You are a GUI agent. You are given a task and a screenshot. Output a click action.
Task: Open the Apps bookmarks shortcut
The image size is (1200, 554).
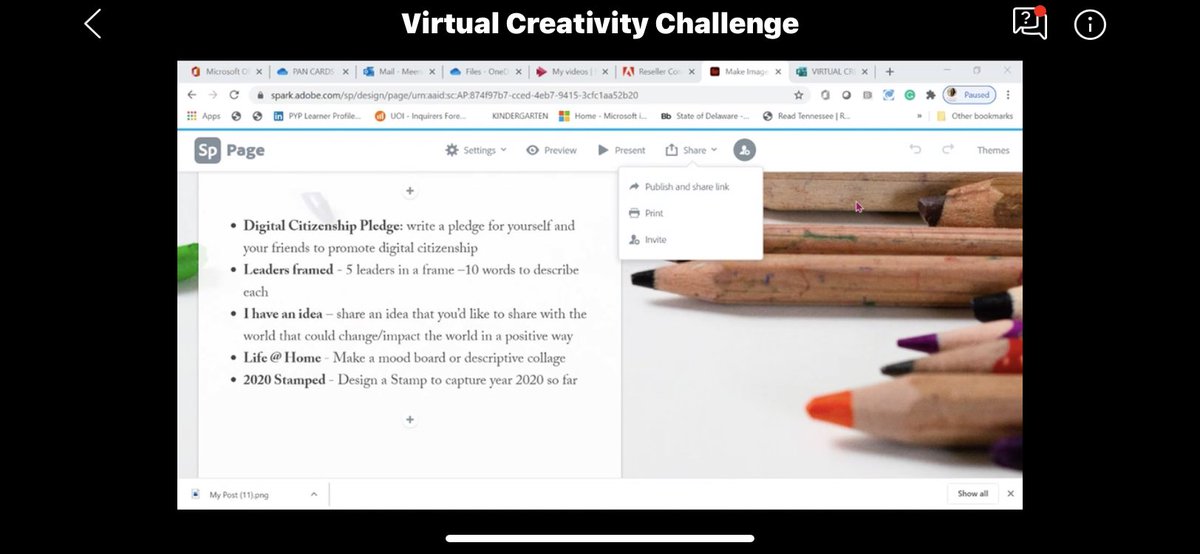[x=205, y=116]
